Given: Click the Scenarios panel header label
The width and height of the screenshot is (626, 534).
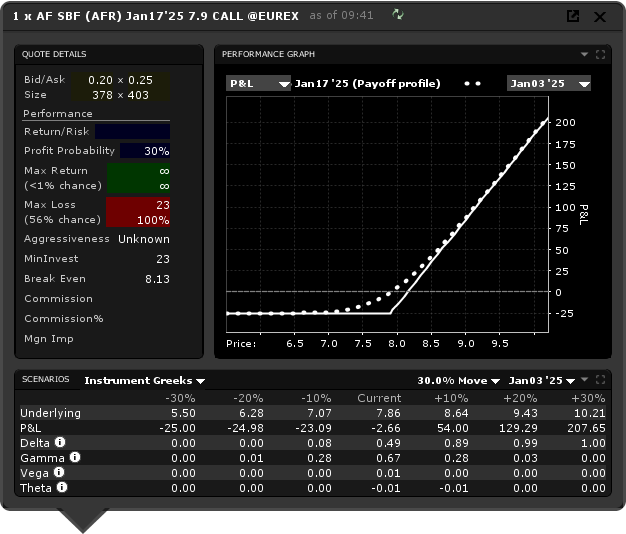Looking at the screenshot, I should click(46, 380).
